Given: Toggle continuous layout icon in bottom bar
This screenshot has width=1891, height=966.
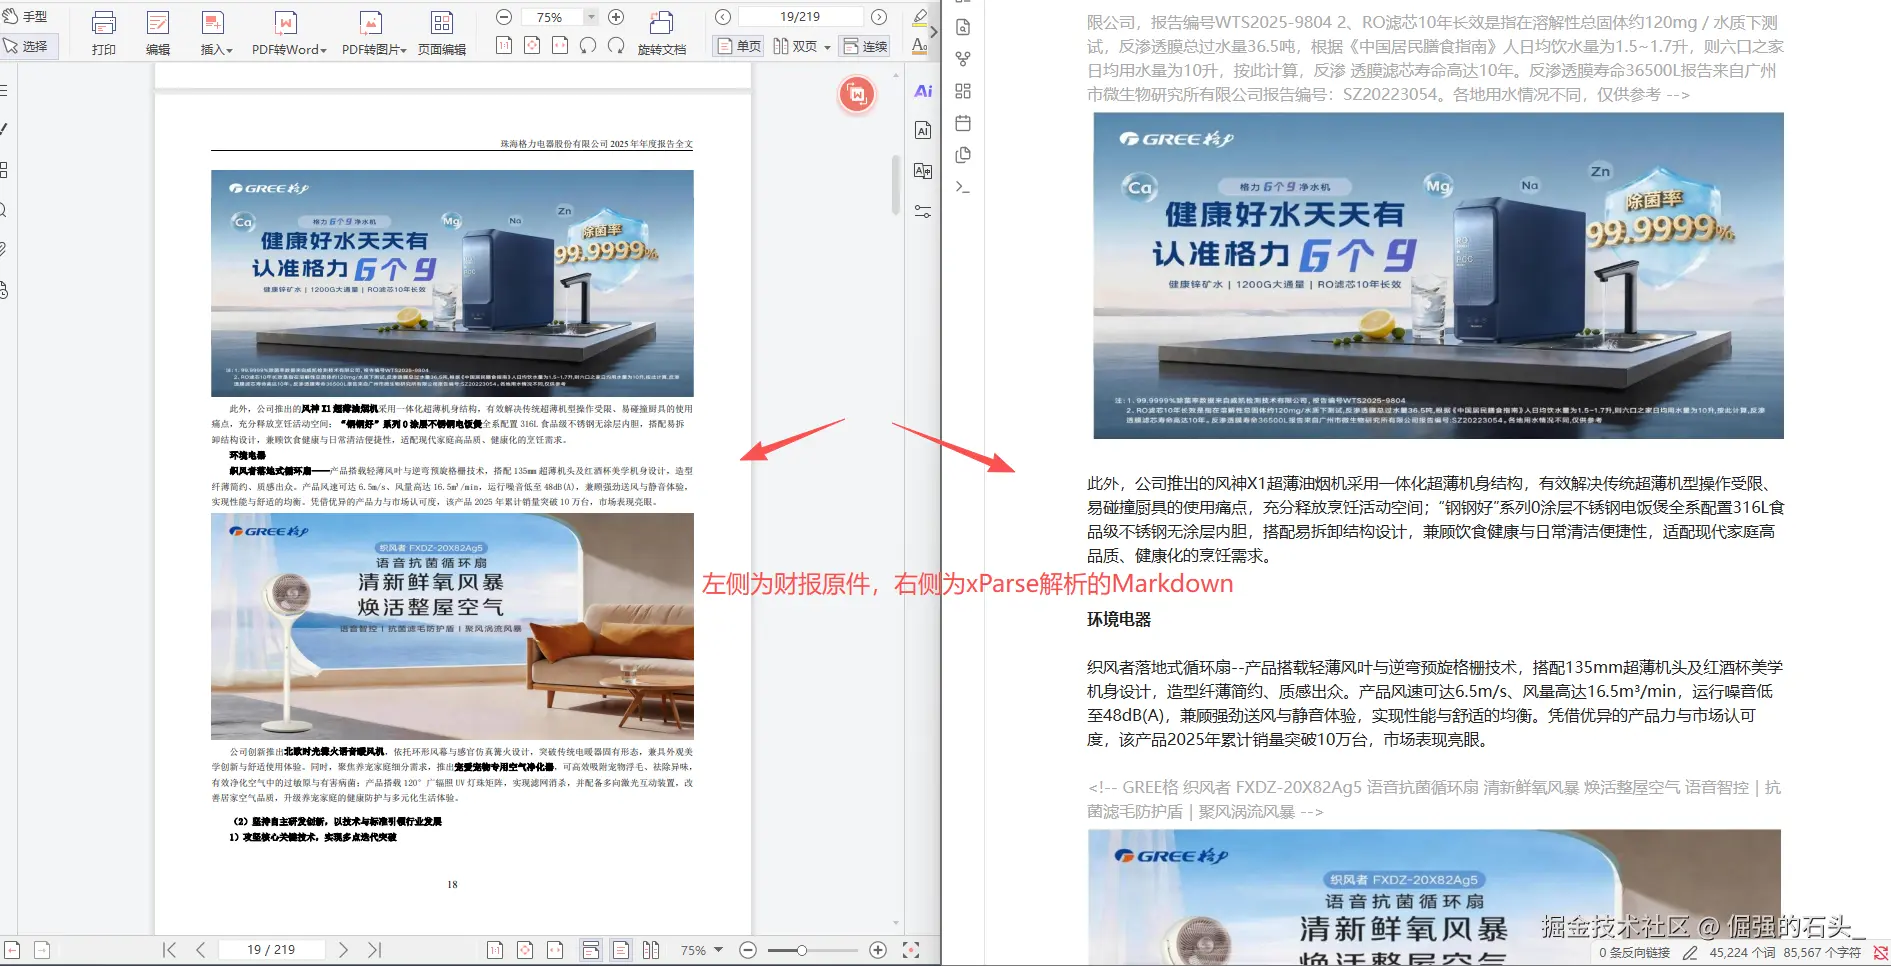Looking at the screenshot, I should point(591,950).
